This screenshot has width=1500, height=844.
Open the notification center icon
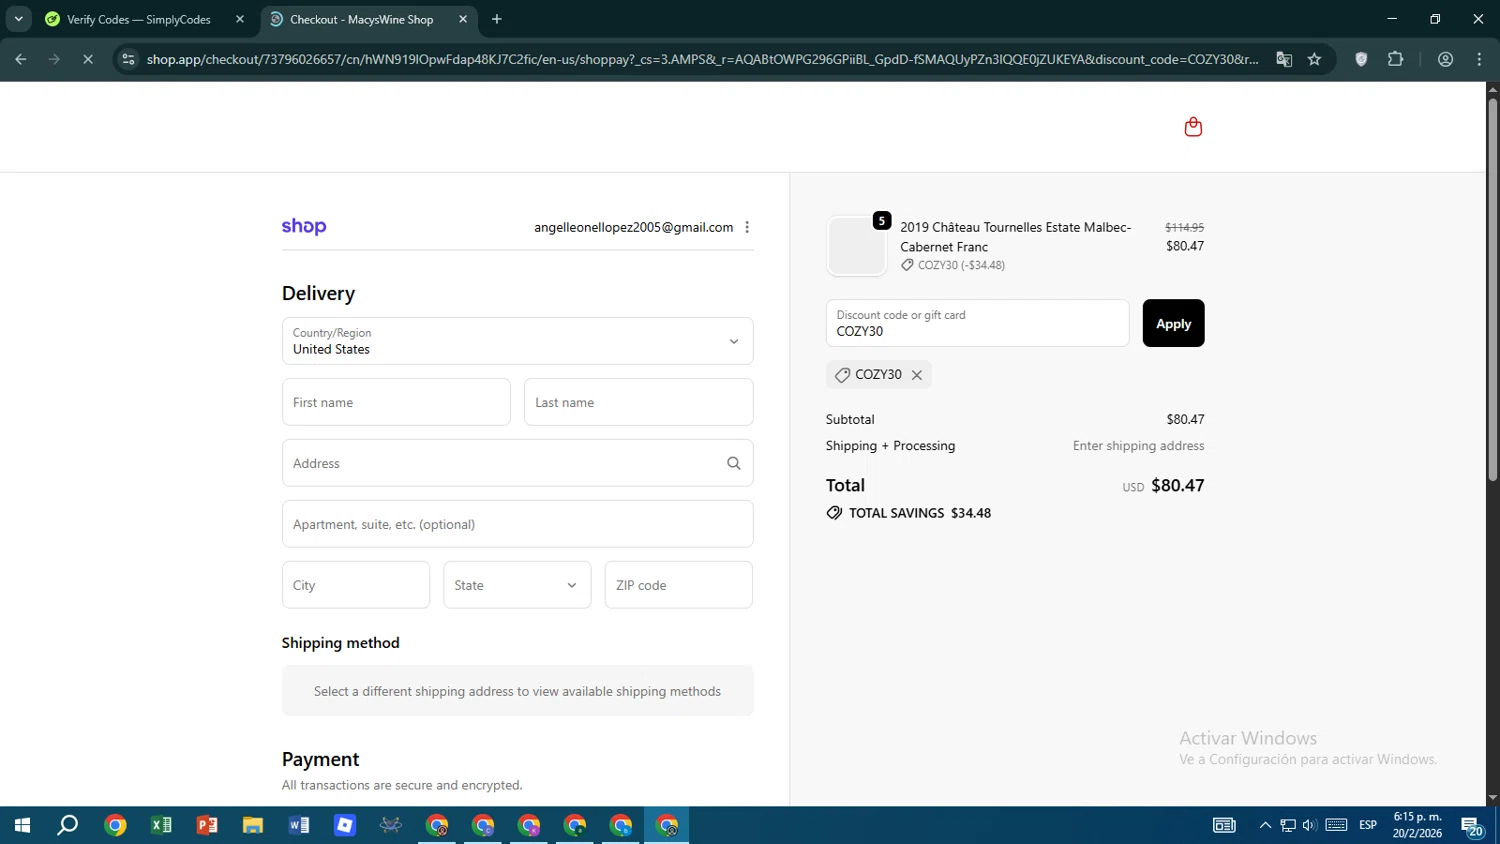click(x=1472, y=826)
